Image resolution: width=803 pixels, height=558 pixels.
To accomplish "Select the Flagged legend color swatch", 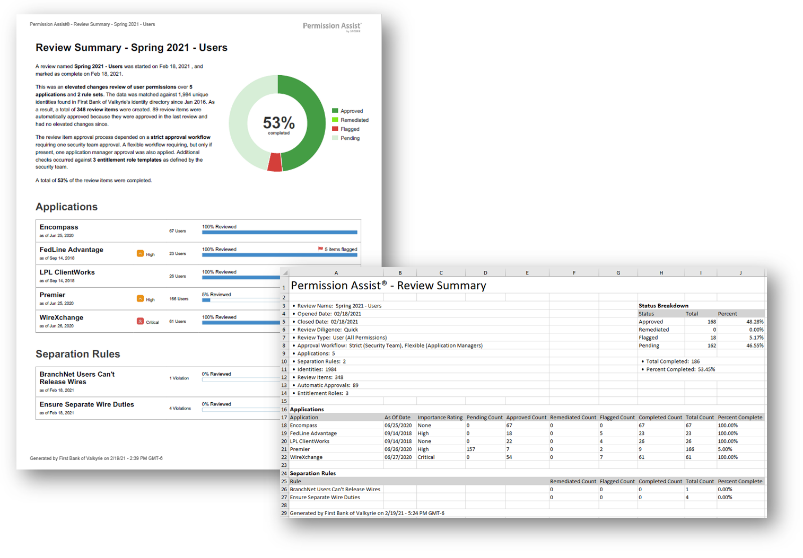I will (336, 129).
